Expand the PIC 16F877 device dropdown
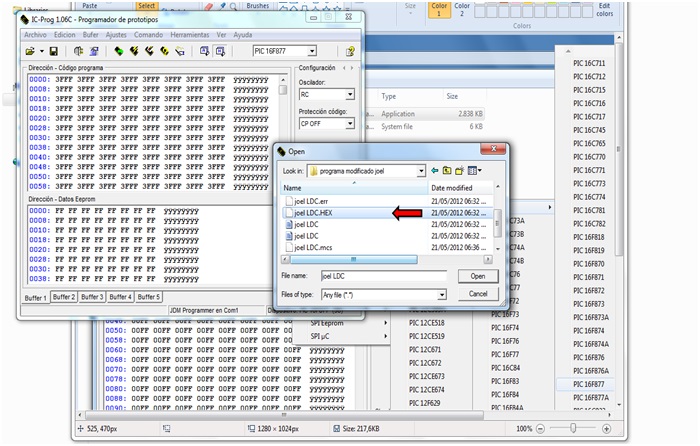Viewport: 700px width, 446px height. 311,51
